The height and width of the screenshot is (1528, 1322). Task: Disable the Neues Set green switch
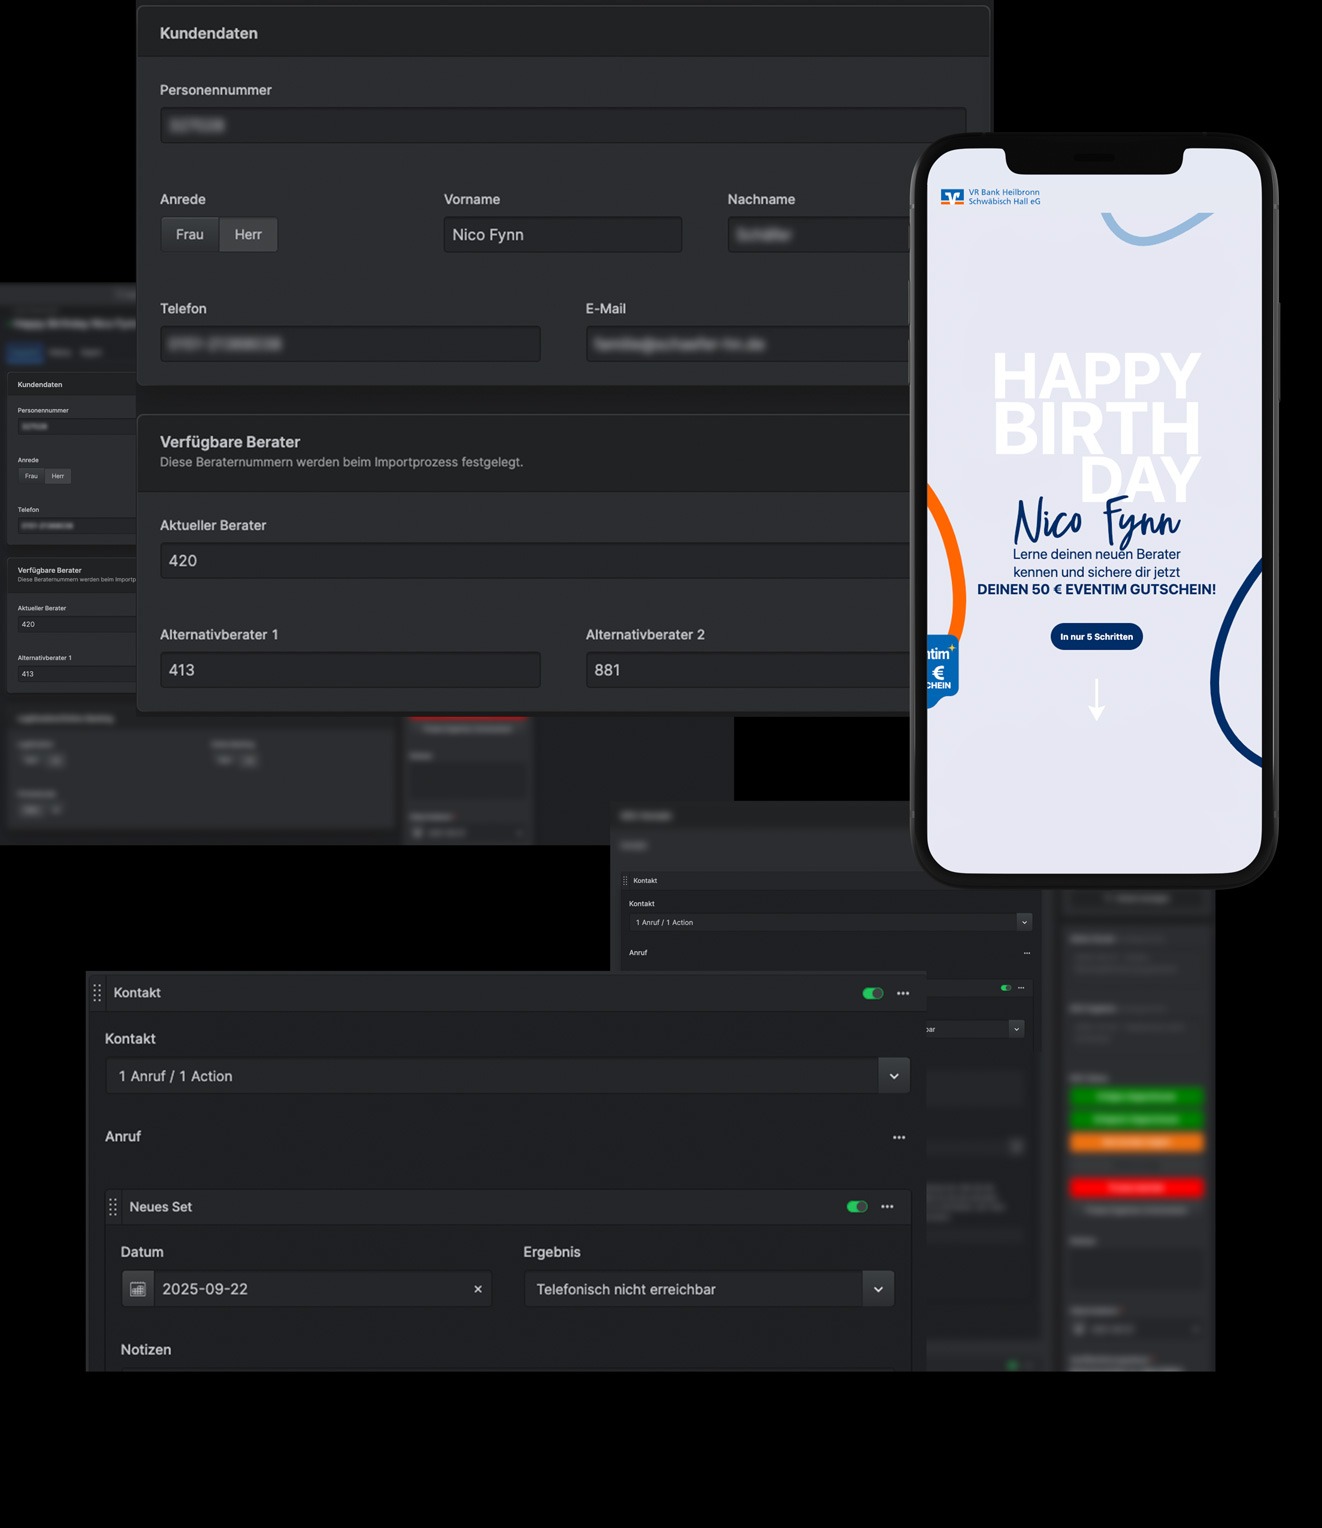pos(857,1207)
